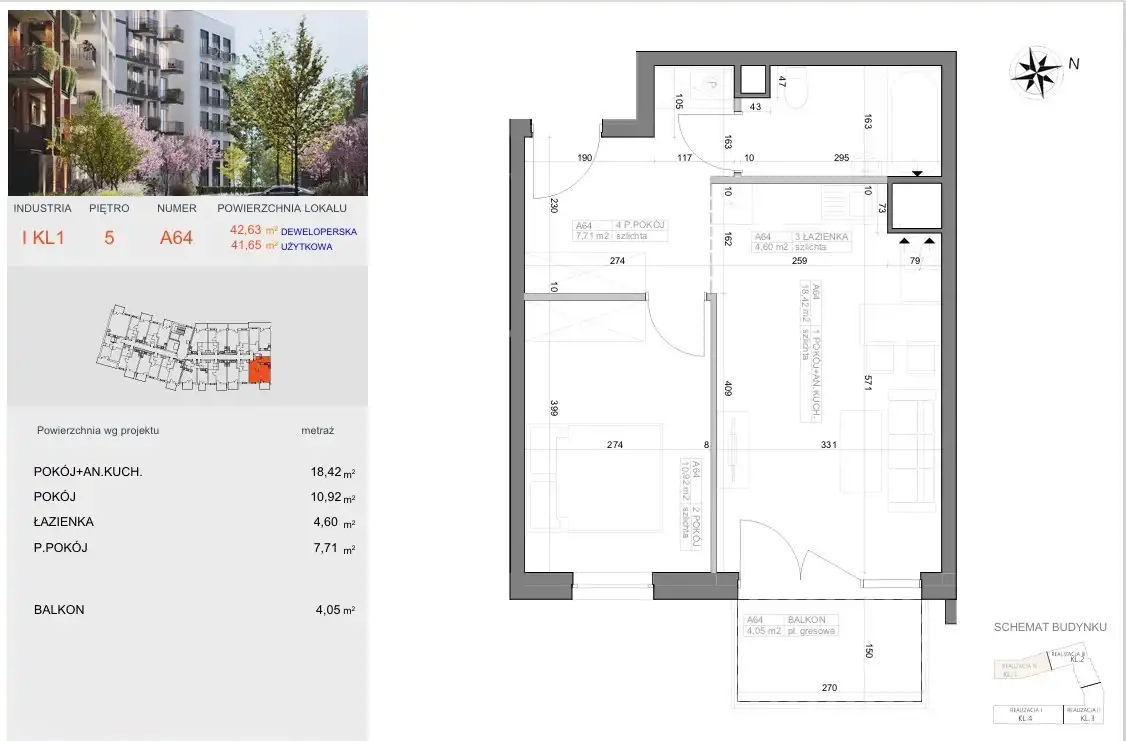Image resolution: width=1126 pixels, height=741 pixels.
Task: Click the DEWELOPERSKA area label
Action: click(x=319, y=231)
